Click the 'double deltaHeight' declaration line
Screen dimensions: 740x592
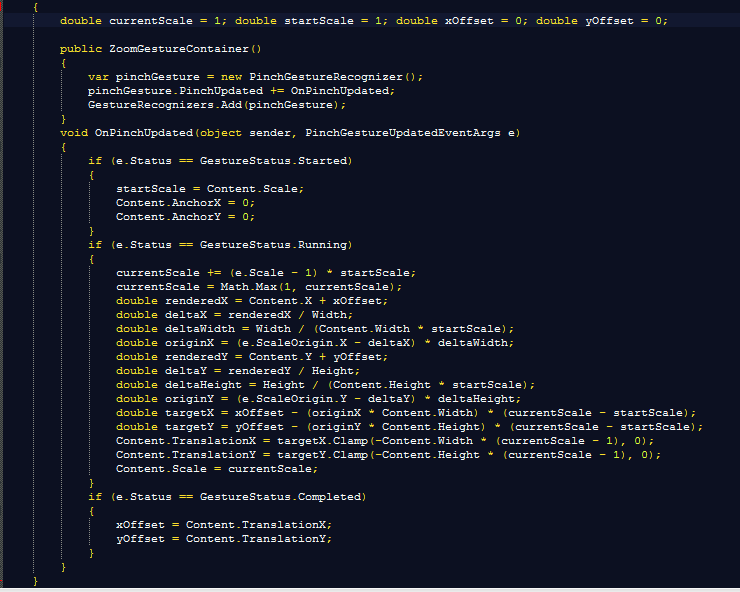[326, 385]
